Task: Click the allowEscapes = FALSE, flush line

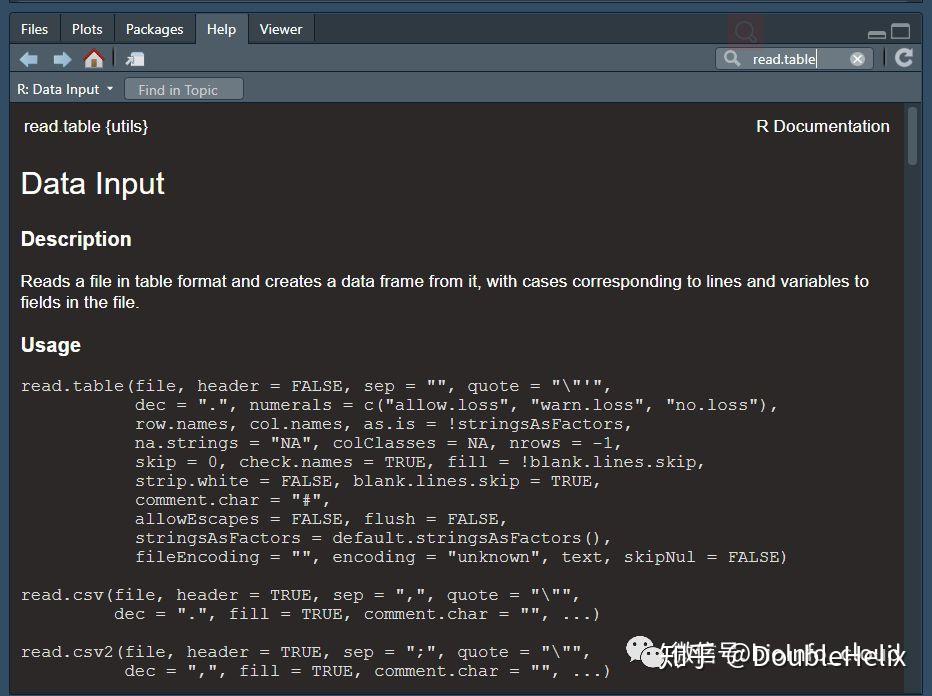Action: 320,519
